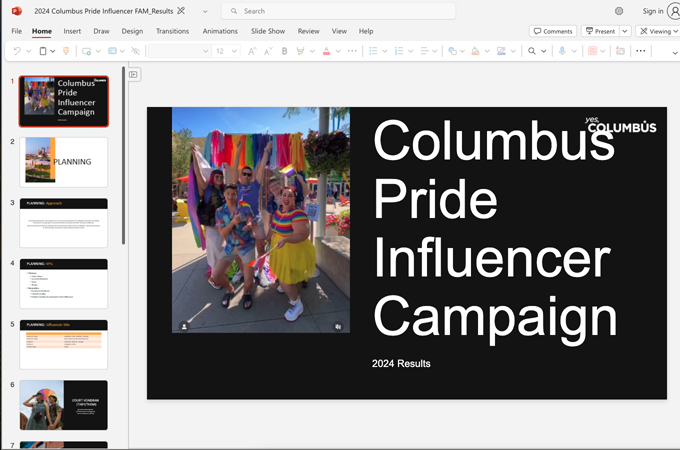Open the Help tab

tap(366, 31)
